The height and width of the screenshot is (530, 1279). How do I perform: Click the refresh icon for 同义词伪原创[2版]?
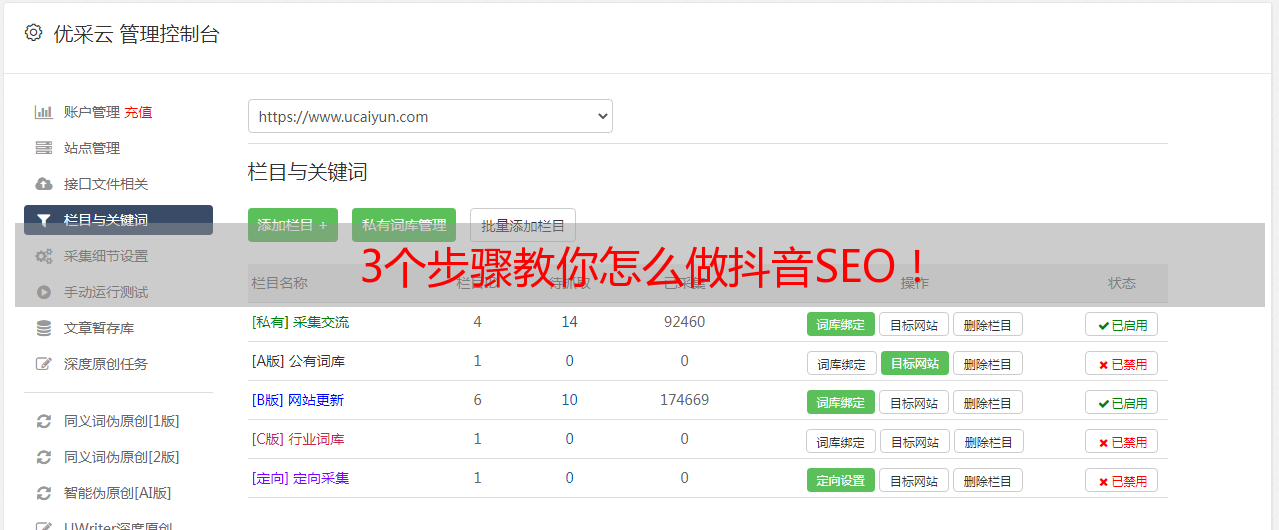[x=43, y=457]
